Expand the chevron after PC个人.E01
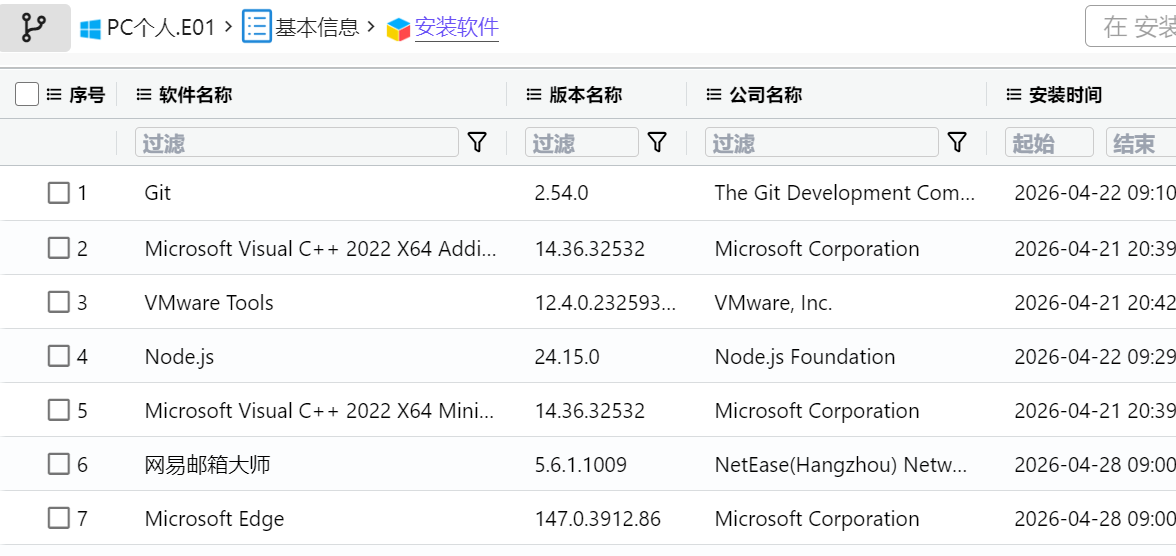Screen dimensions: 1176x556 230,29
